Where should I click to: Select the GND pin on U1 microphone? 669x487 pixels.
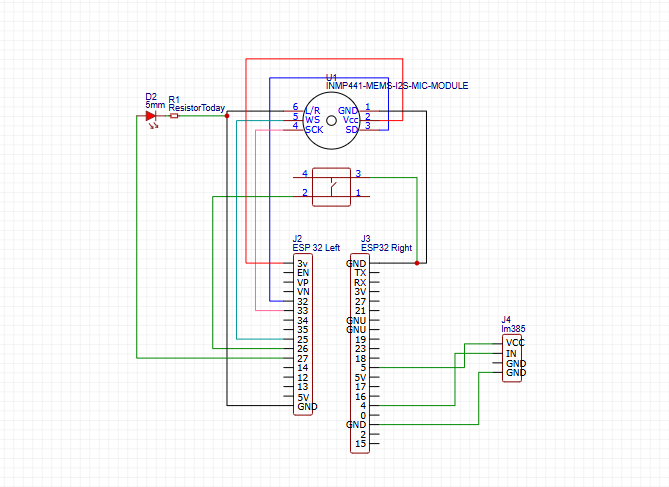pyautogui.click(x=348, y=111)
